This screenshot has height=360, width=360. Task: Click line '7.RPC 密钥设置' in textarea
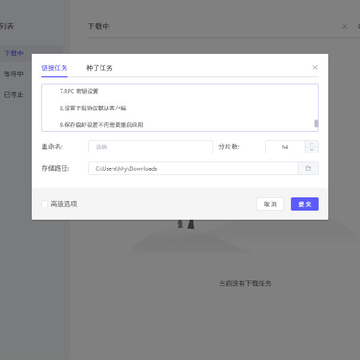pyautogui.click(x=79, y=91)
